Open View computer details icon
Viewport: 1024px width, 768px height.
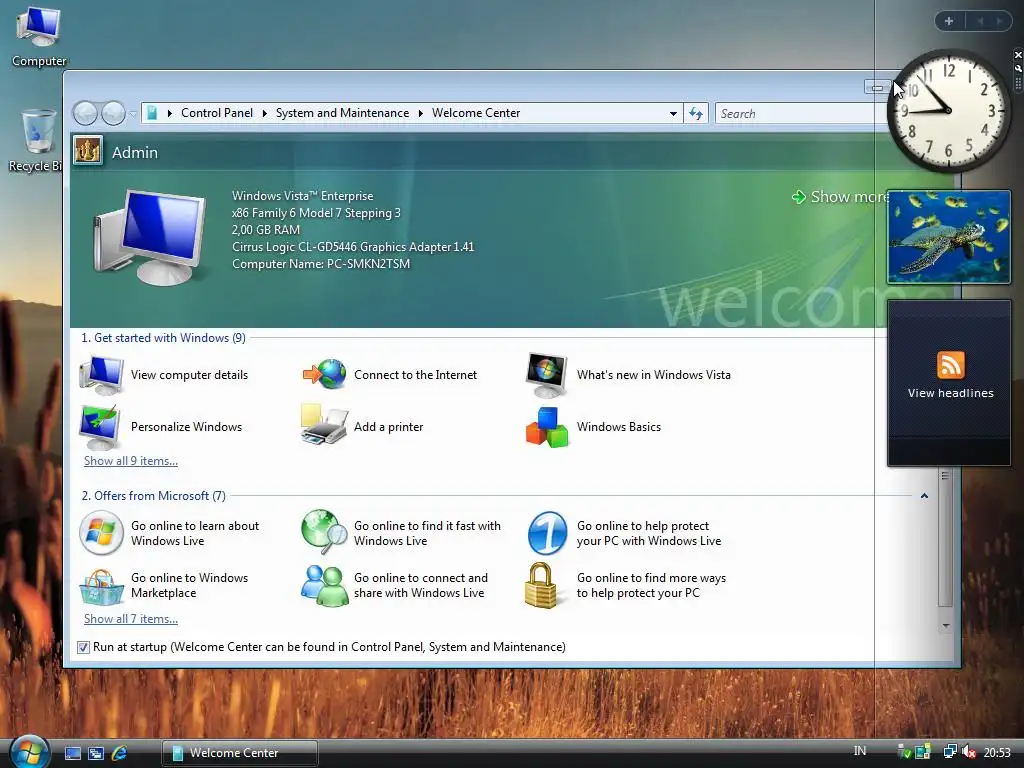(101, 375)
